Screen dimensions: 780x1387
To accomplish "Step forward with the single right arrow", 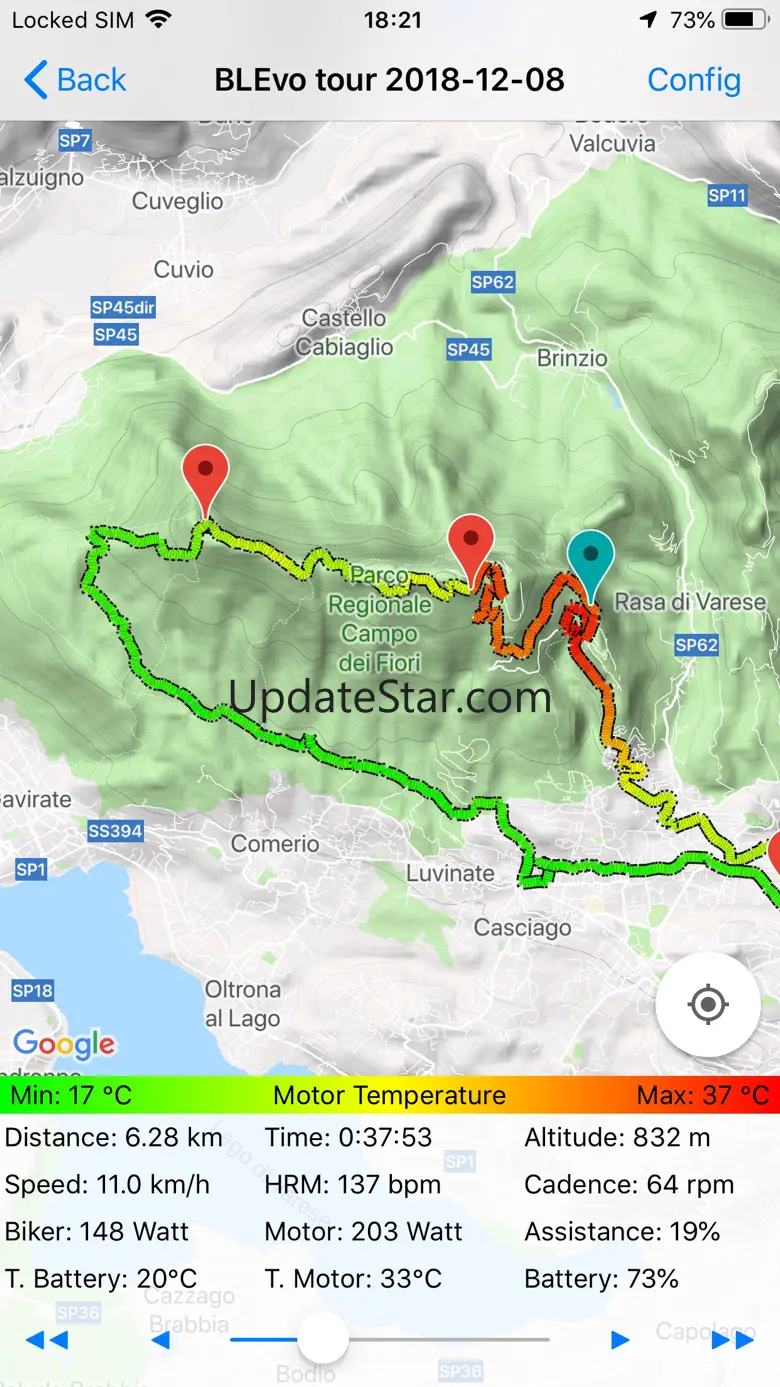I will 620,1340.
